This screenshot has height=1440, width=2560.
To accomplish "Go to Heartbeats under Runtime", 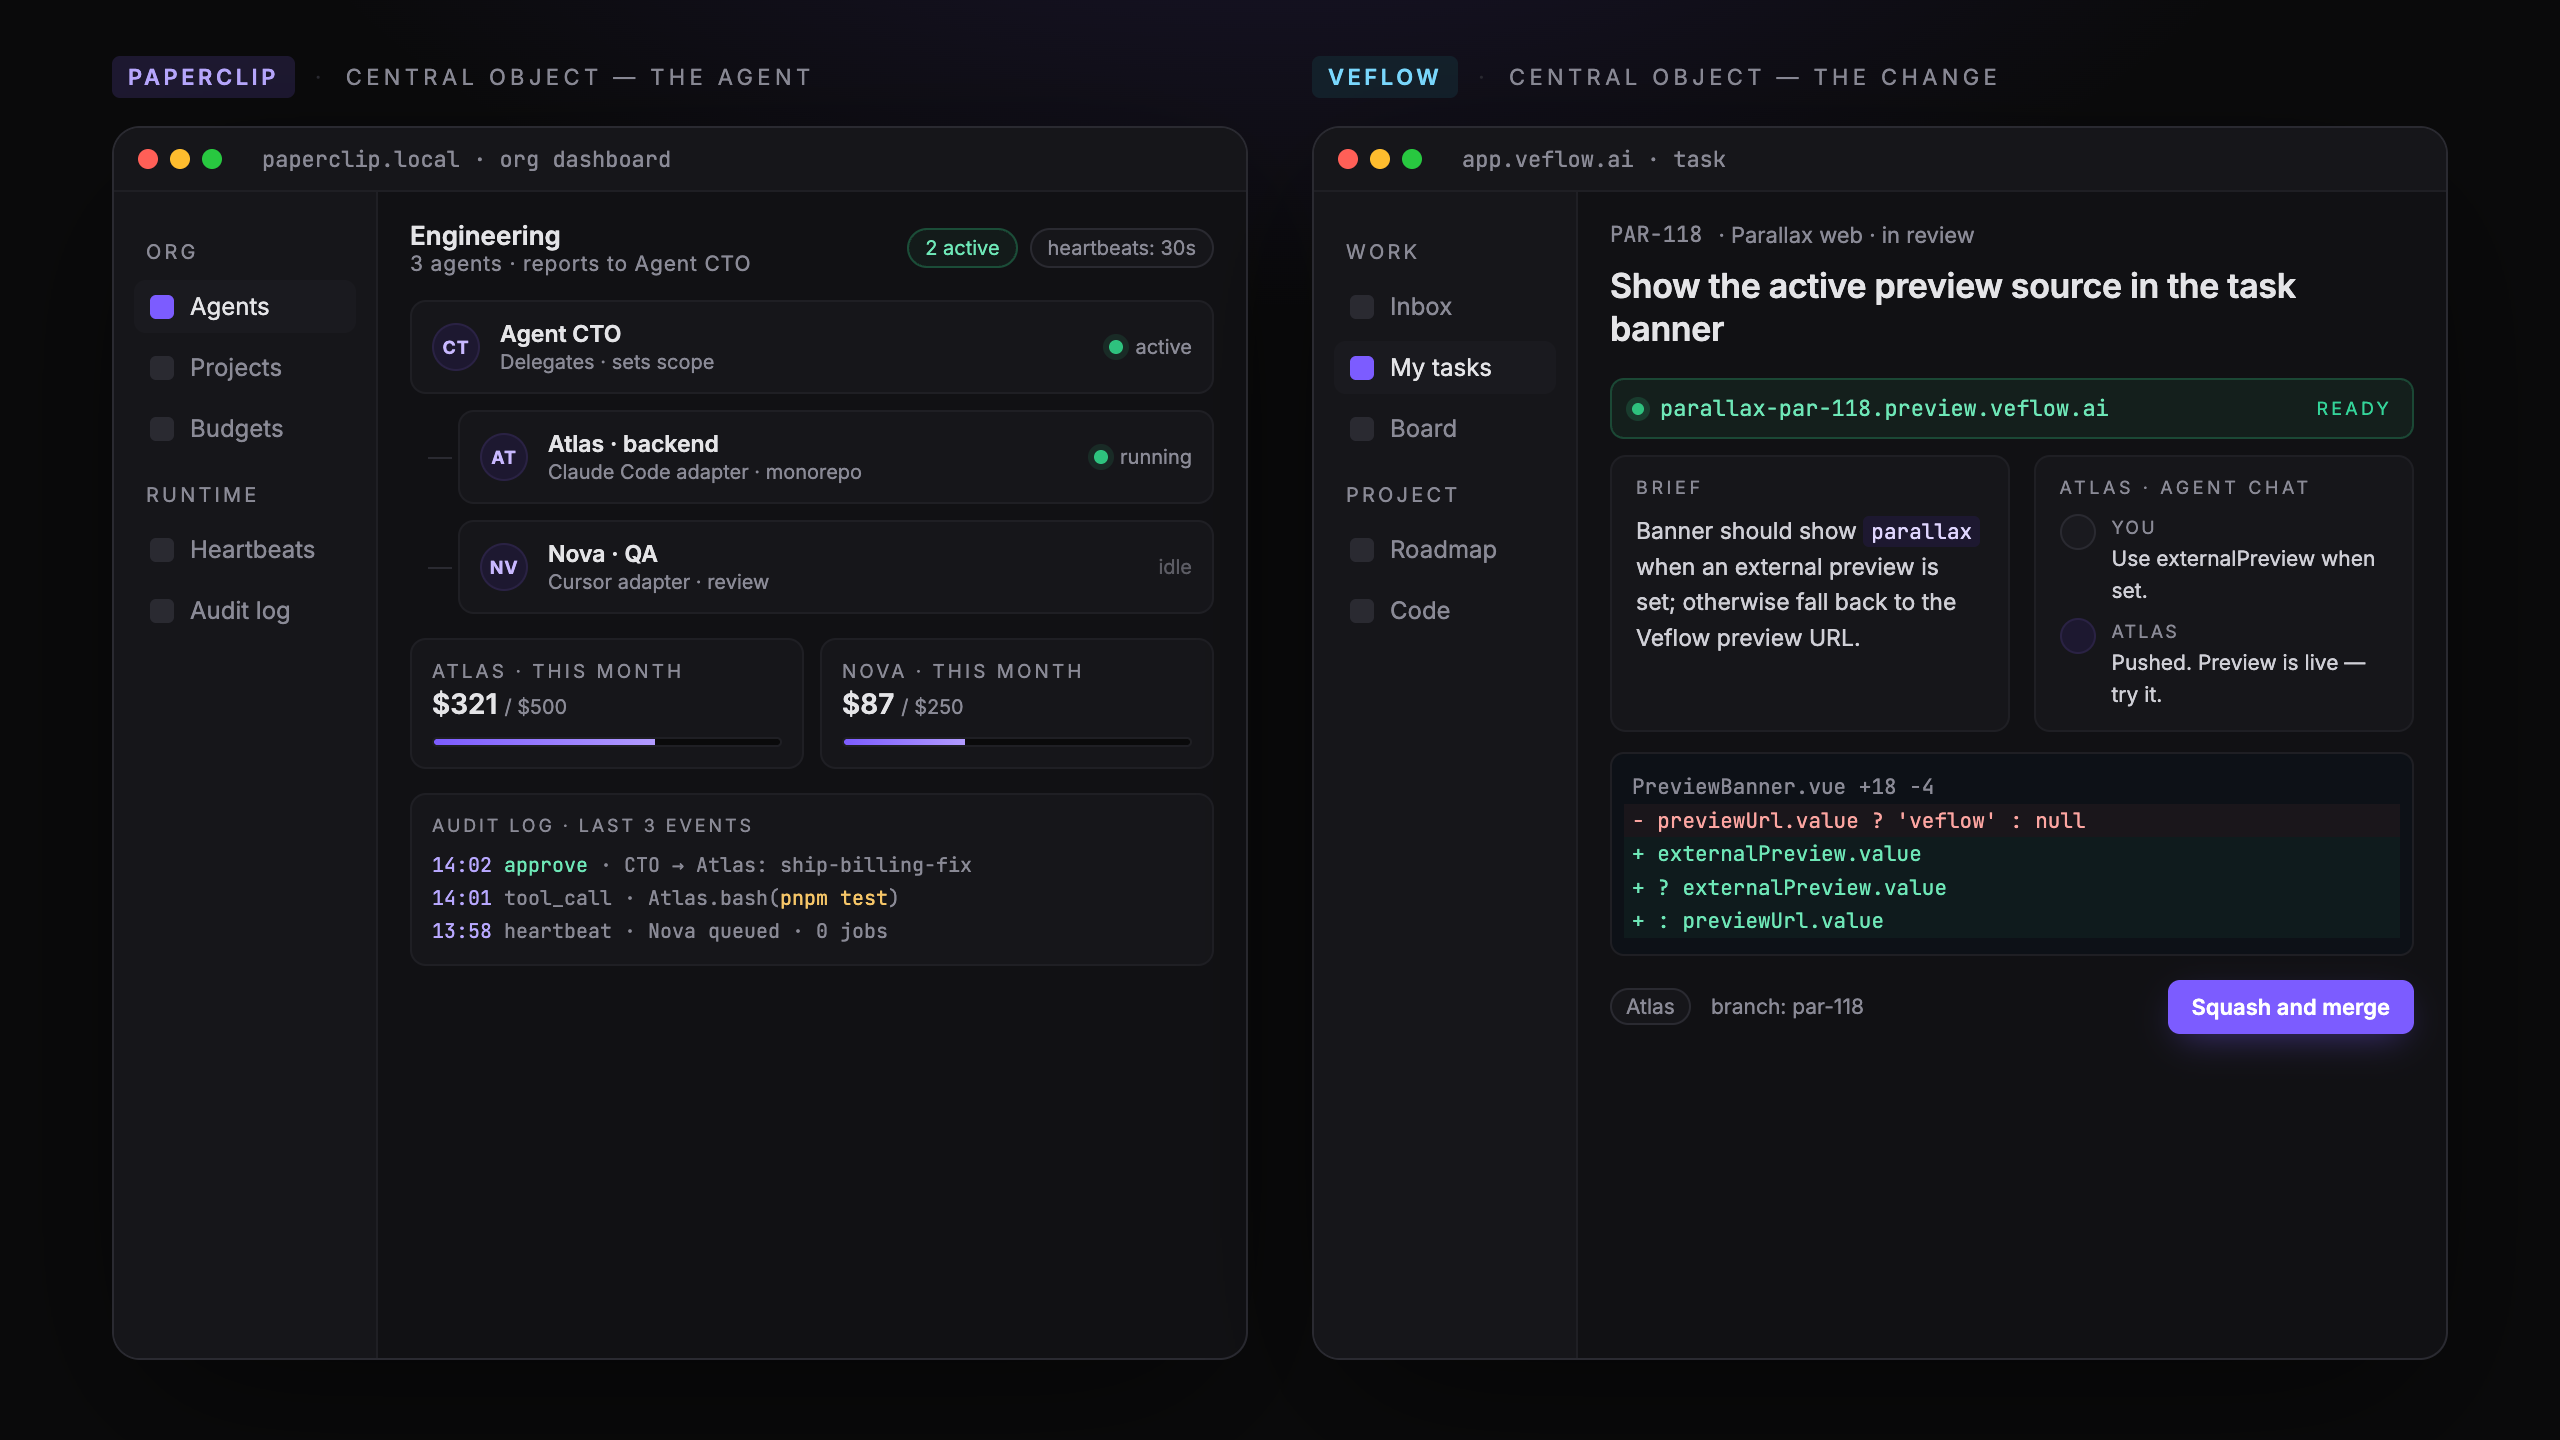I will (245, 550).
